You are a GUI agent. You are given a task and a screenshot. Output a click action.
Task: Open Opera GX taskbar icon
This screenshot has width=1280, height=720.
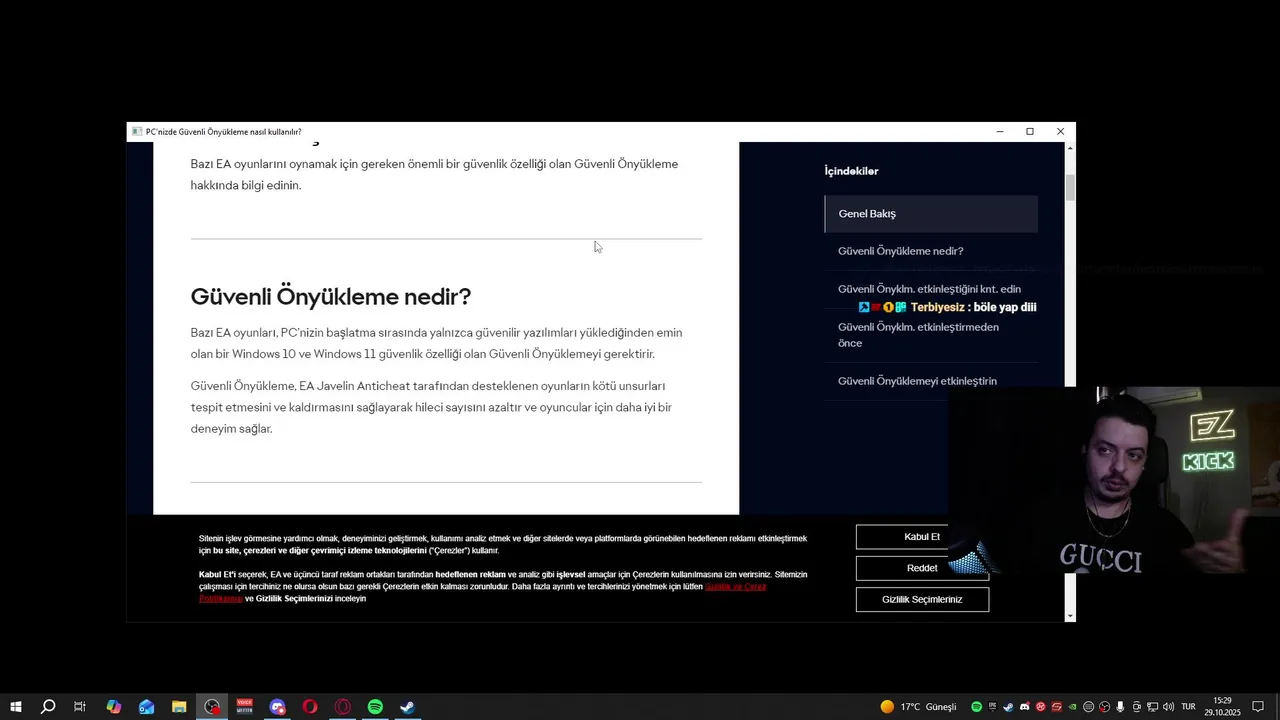click(x=343, y=707)
